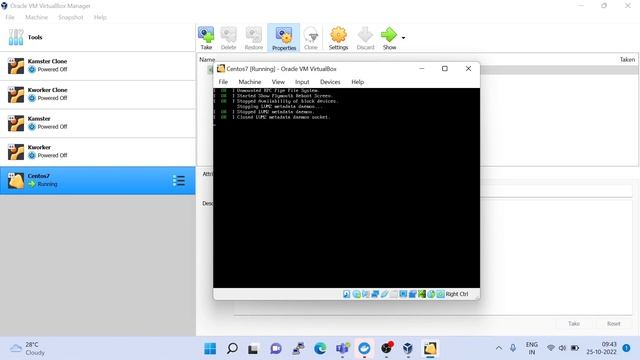Click the microphone tray icon

(x=513, y=348)
